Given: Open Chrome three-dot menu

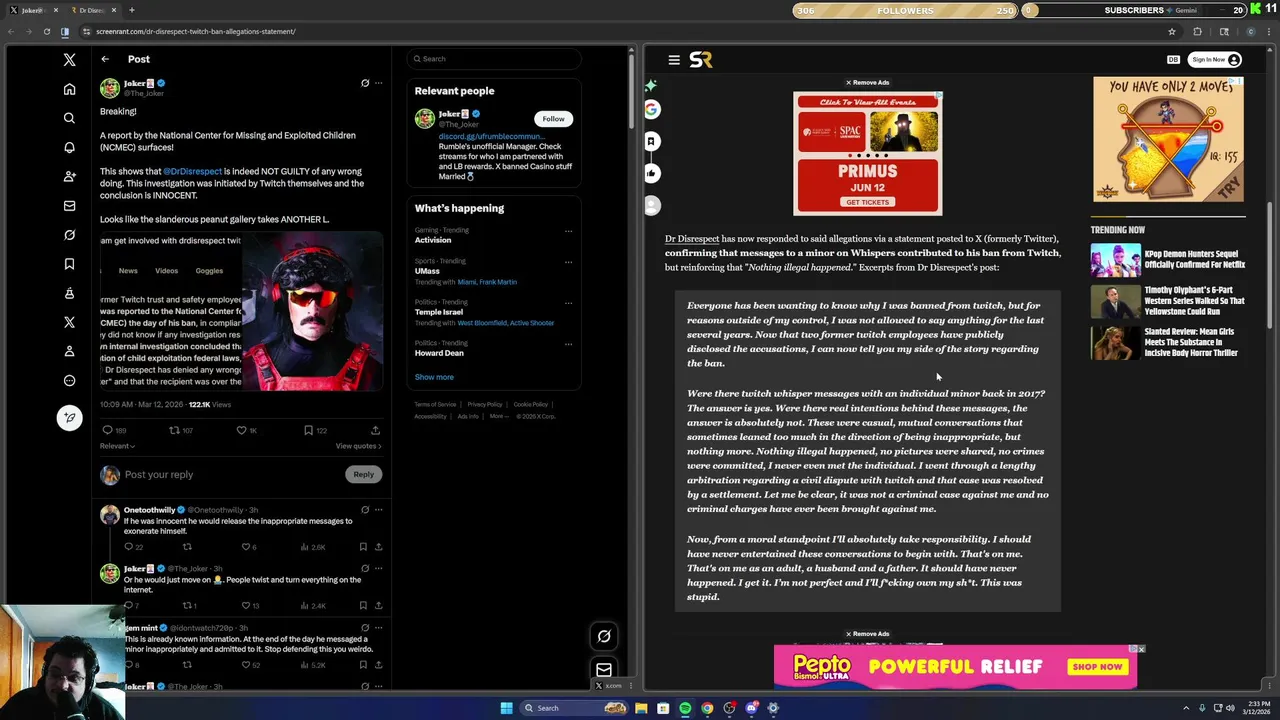Looking at the screenshot, I should click(x=1270, y=31).
